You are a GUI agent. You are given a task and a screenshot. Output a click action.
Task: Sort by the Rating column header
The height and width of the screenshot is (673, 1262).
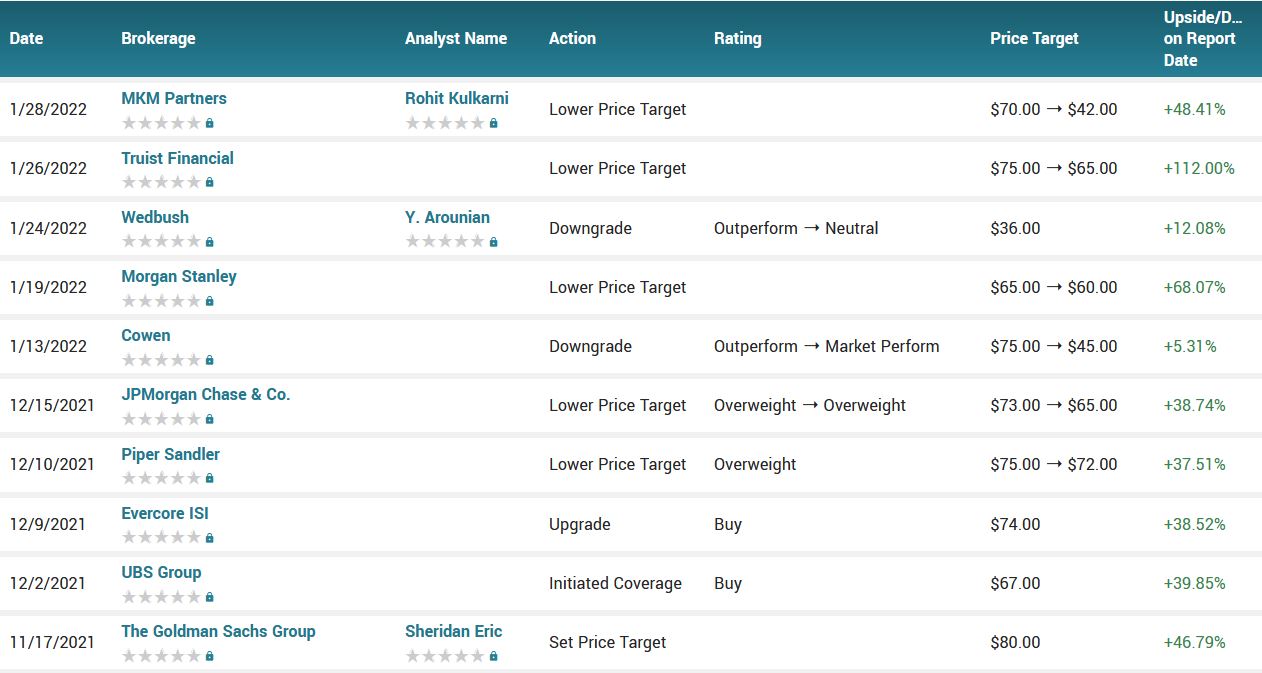point(738,39)
